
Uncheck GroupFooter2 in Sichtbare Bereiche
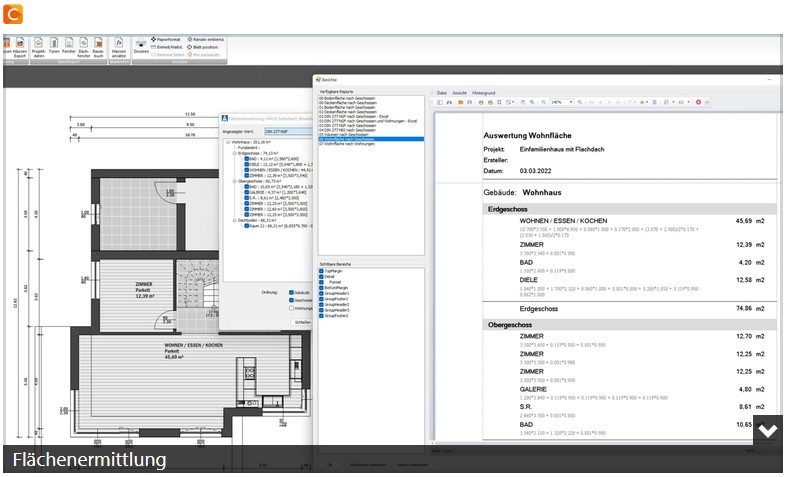click(x=321, y=316)
